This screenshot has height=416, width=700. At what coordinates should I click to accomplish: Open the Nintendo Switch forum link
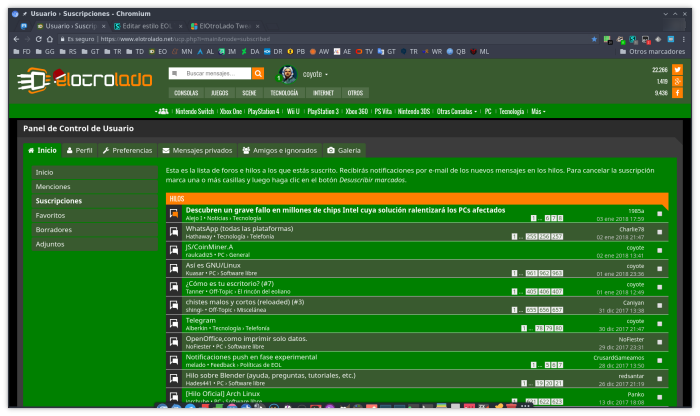[195, 111]
